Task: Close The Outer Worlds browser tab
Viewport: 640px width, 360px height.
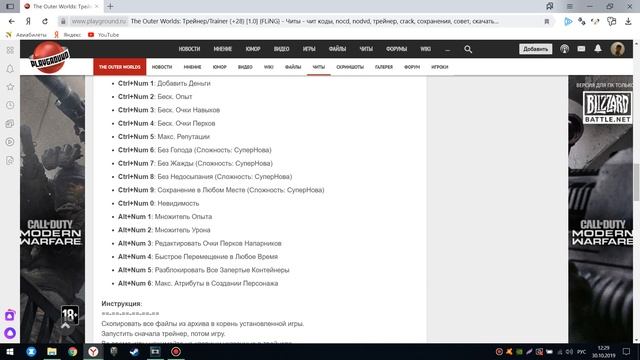Action: click(97, 6)
